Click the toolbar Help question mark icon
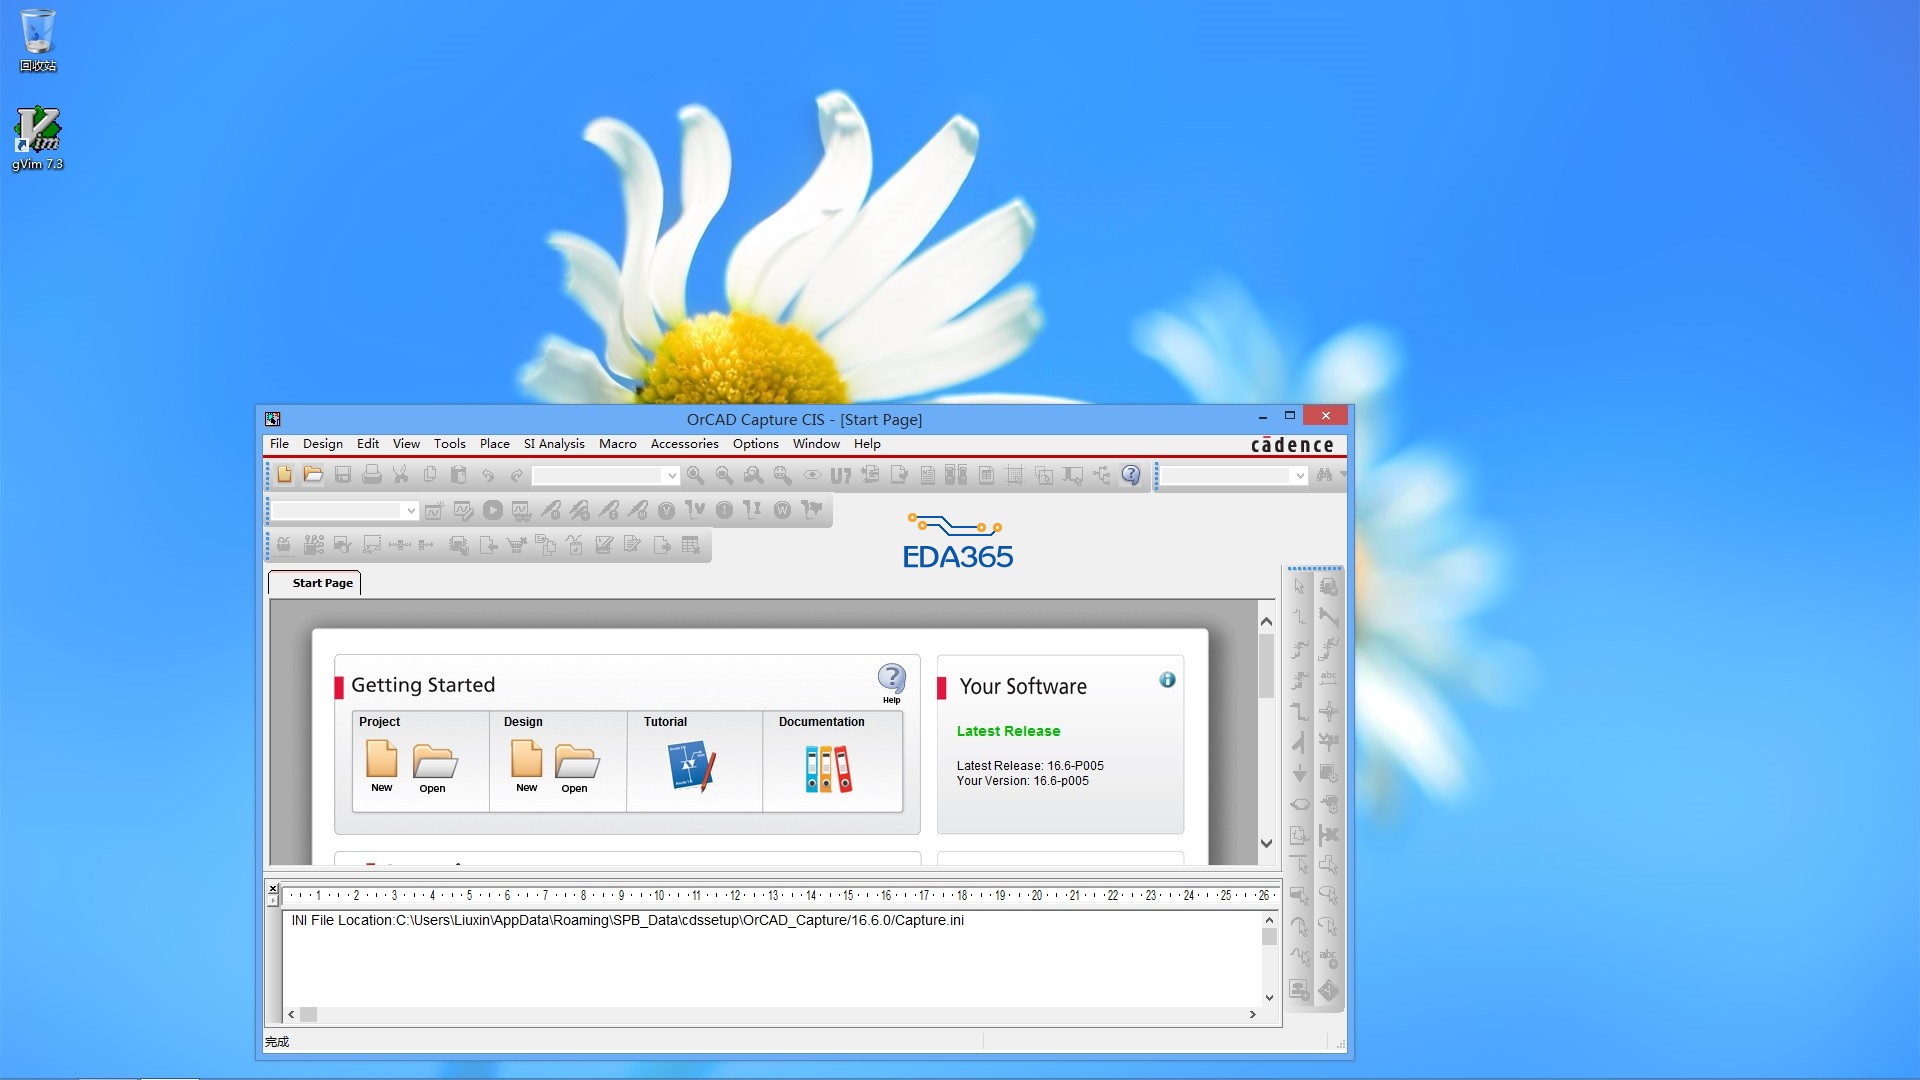 click(1131, 475)
